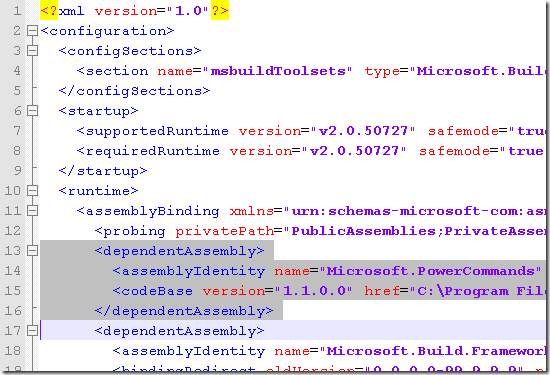
Task: Click the type attribute on line 4
Action: 382,71
